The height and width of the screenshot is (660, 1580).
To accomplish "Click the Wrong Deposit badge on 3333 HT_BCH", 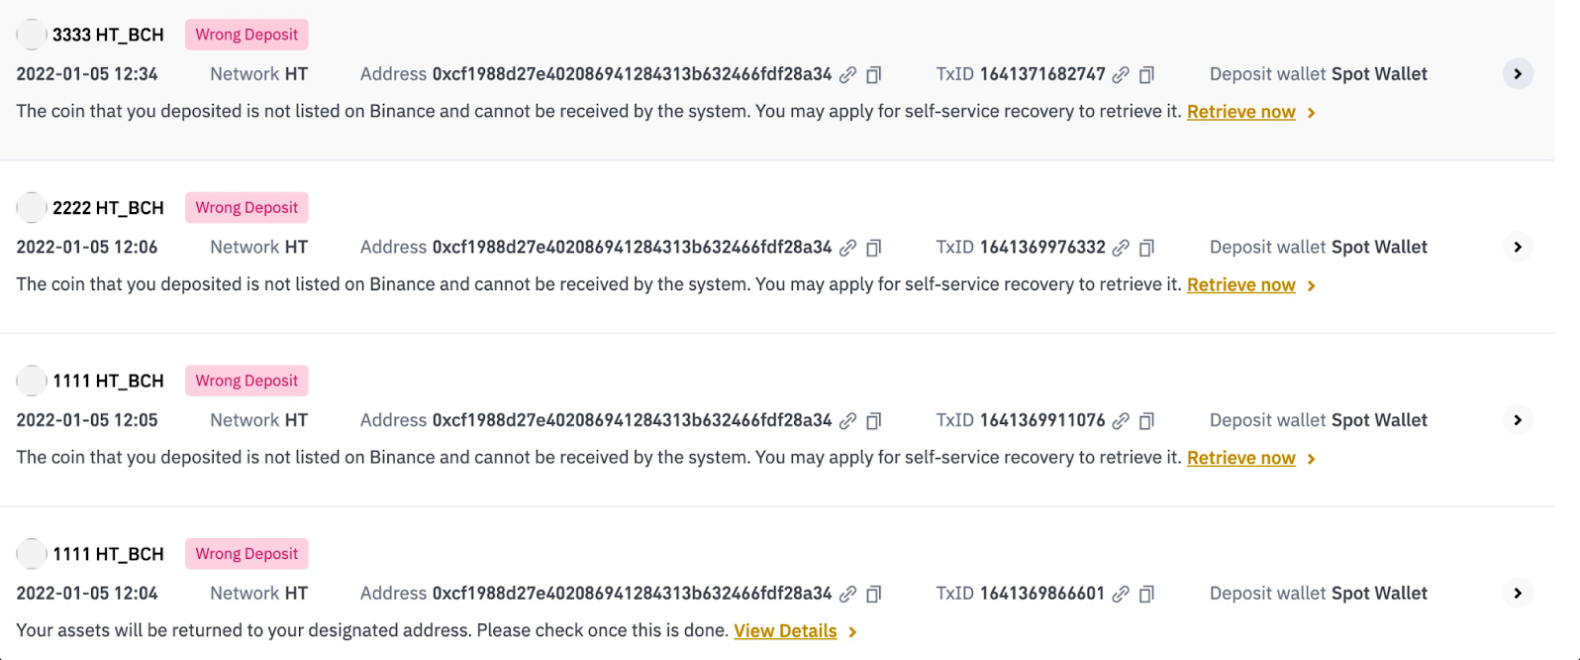I will [247, 35].
